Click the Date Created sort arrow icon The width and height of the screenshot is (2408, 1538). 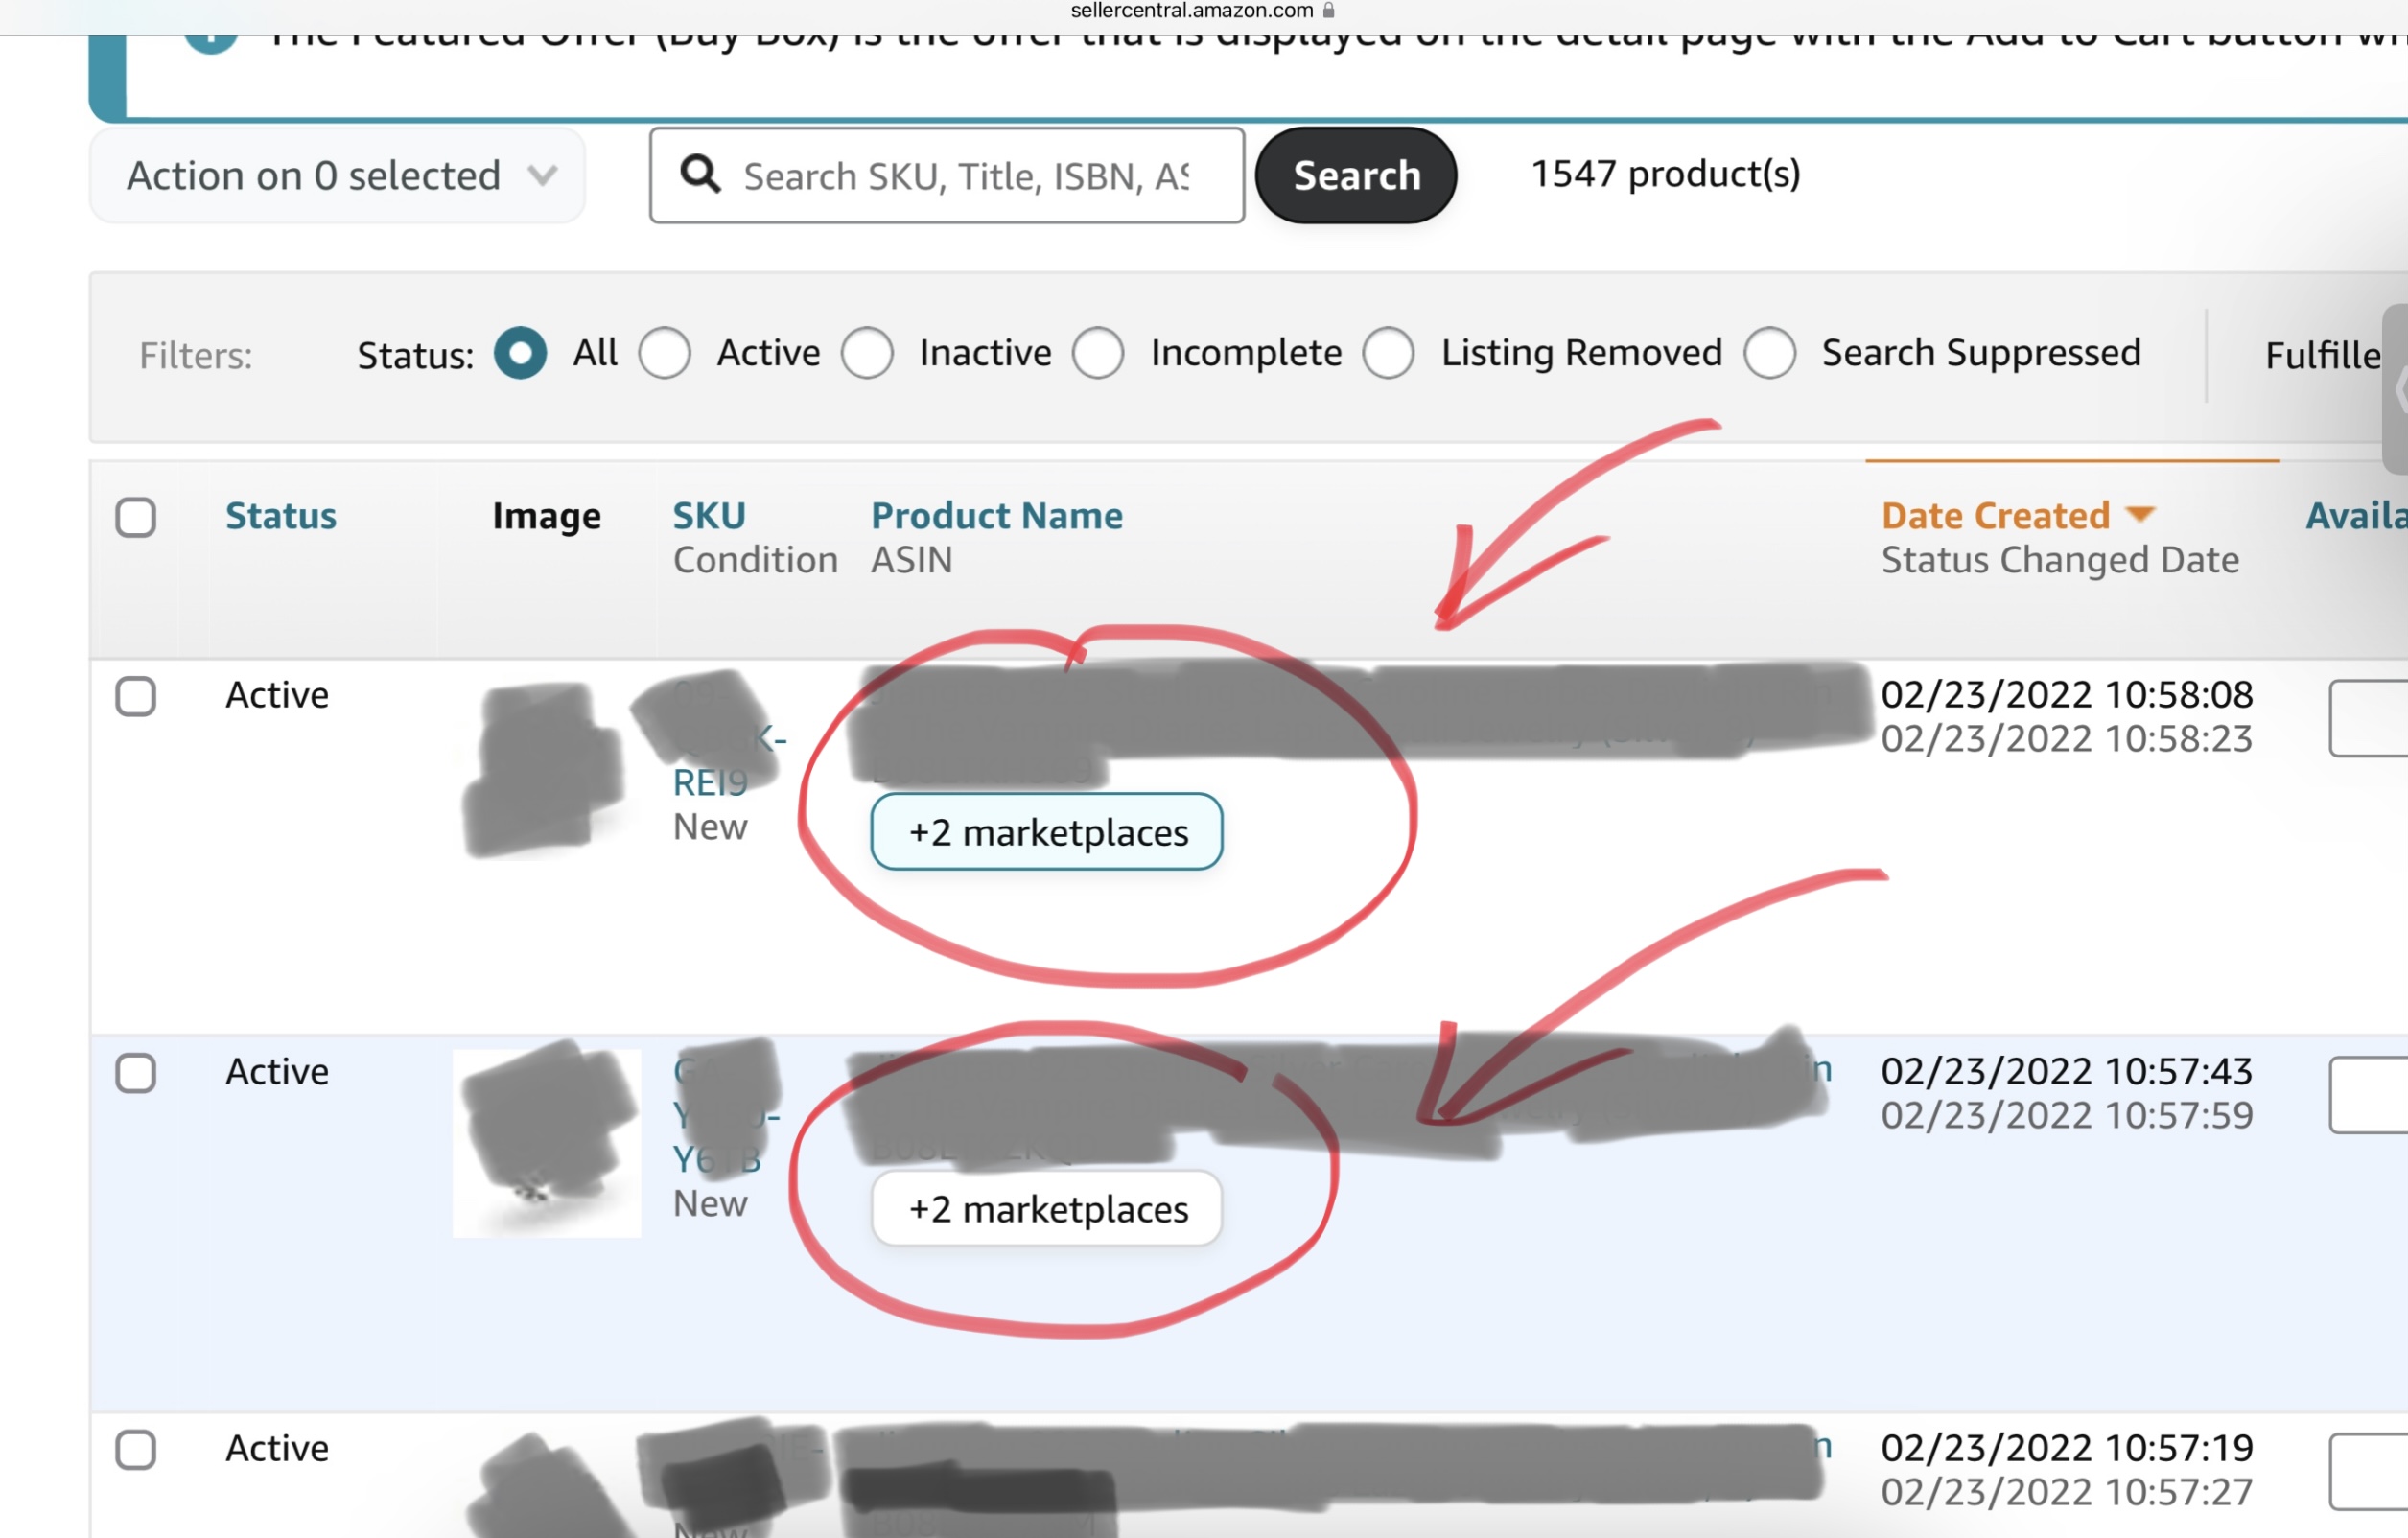2140,515
